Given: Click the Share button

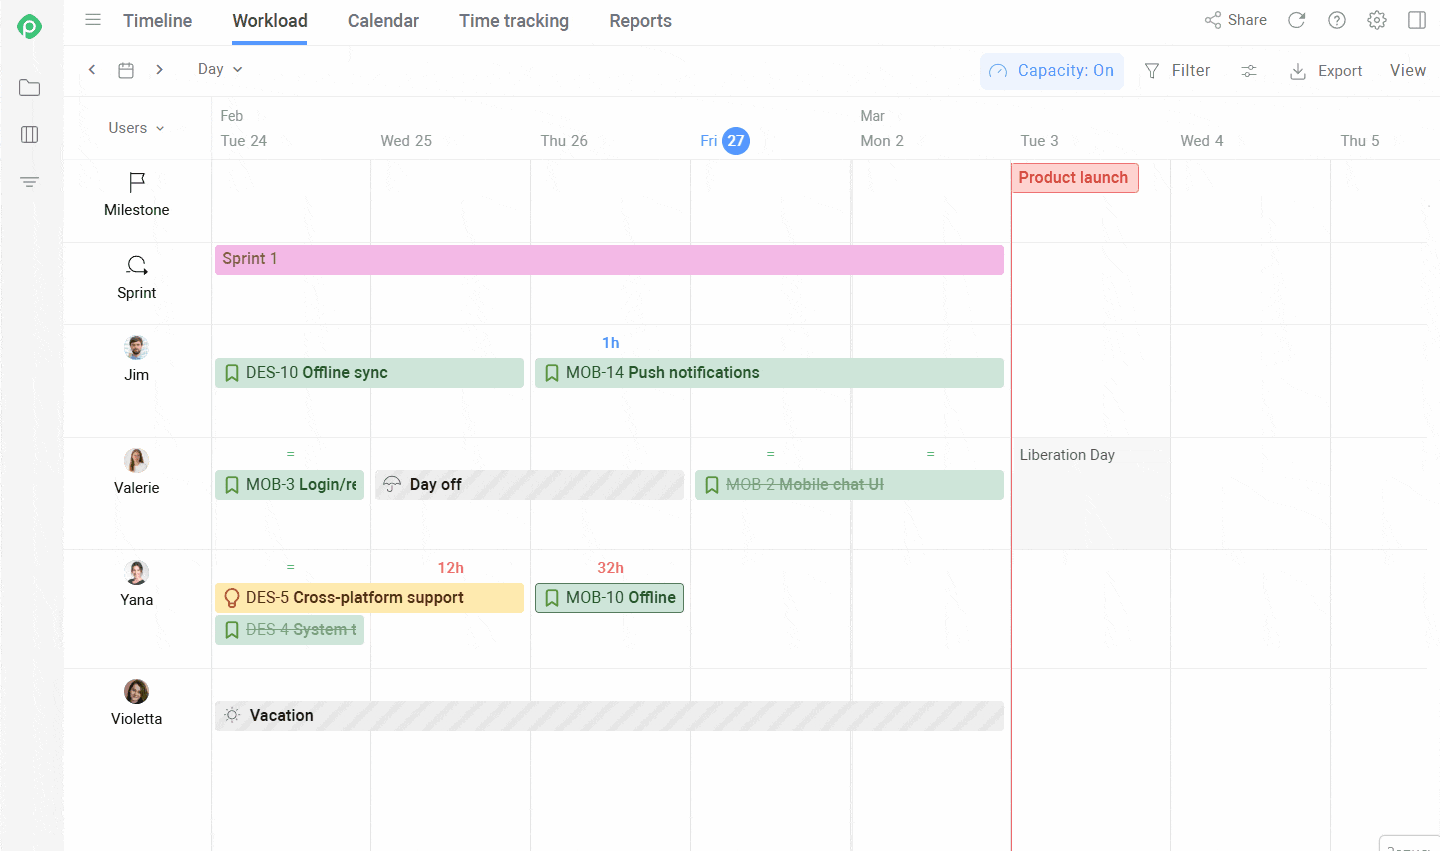Looking at the screenshot, I should pyautogui.click(x=1236, y=20).
